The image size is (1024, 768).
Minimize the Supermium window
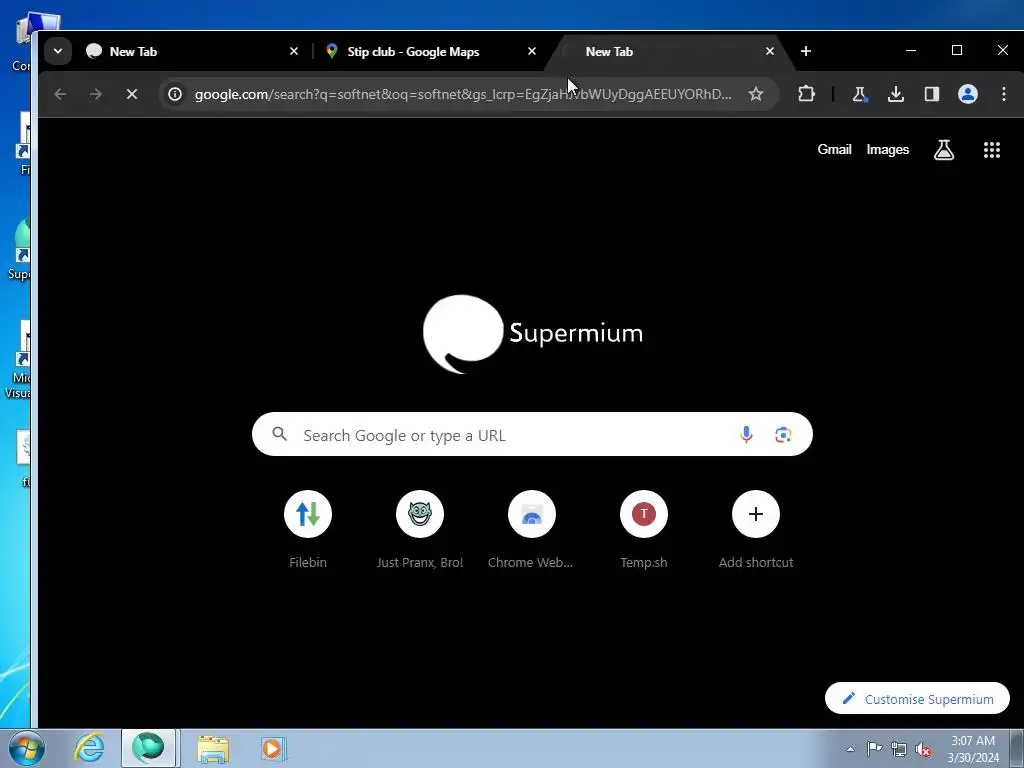(x=910, y=50)
